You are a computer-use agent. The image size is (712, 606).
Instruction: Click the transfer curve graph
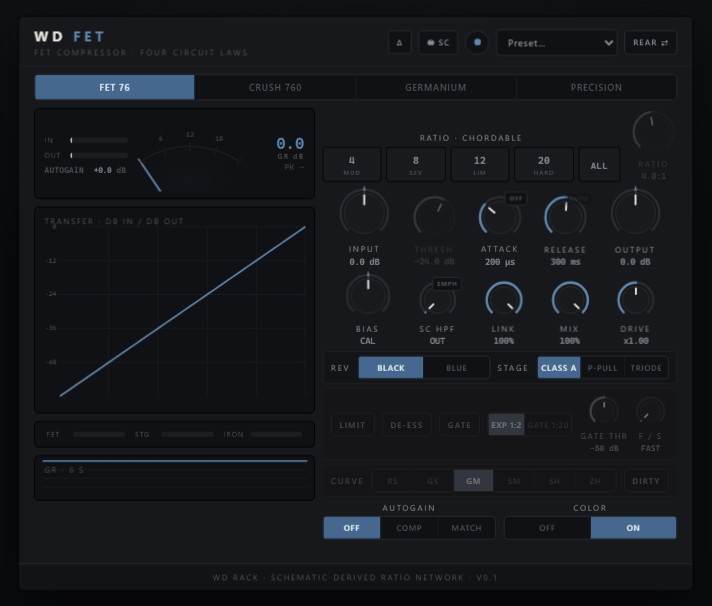174,310
